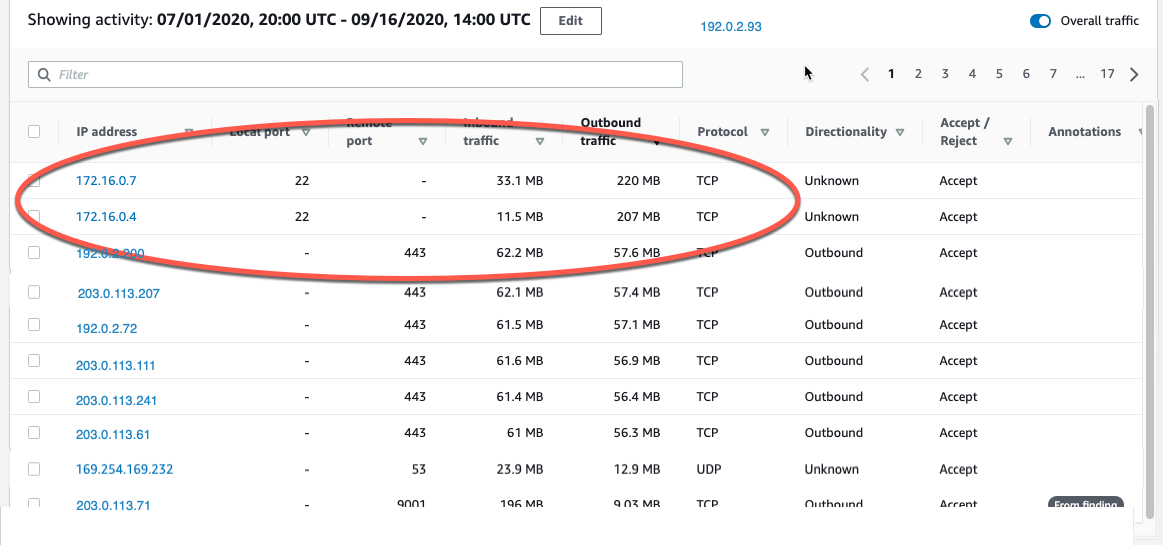Open the 192.0.2.93 link at top
Screen dimensions: 1163x545
[731, 27]
